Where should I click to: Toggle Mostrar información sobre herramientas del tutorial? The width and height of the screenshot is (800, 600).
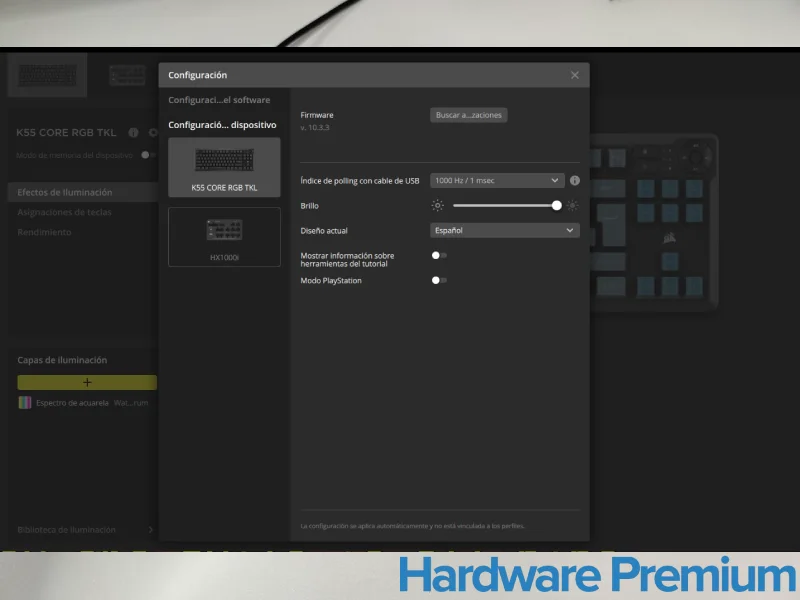click(x=438, y=256)
